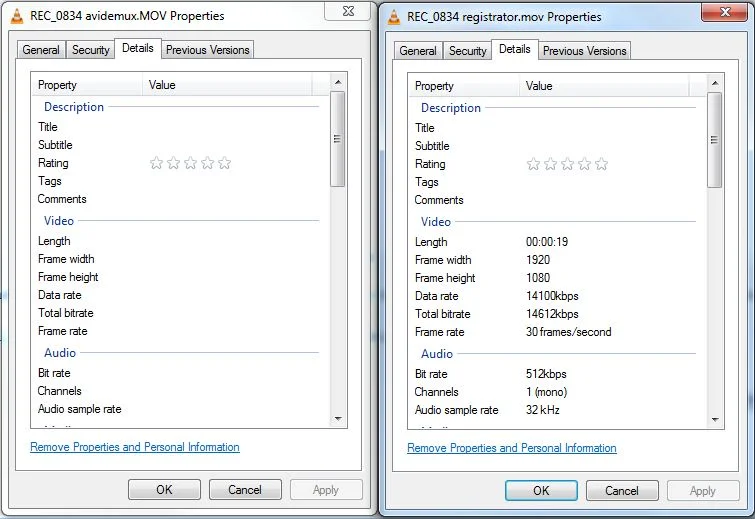Click the scrollbar thumb in the avidemux details list

pyautogui.click(x=338, y=139)
